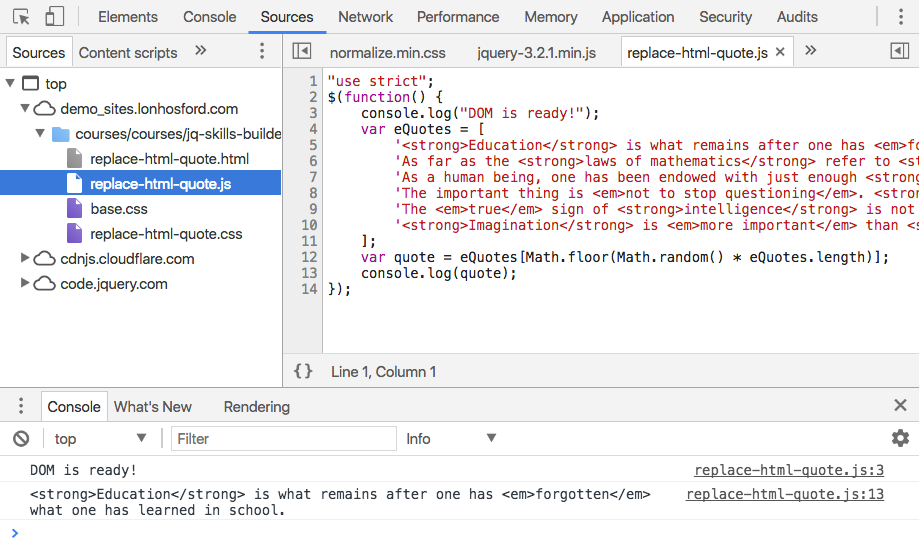The height and width of the screenshot is (540, 919).
Task: Toggle the device toolbar icon
Action: [x=55, y=16]
